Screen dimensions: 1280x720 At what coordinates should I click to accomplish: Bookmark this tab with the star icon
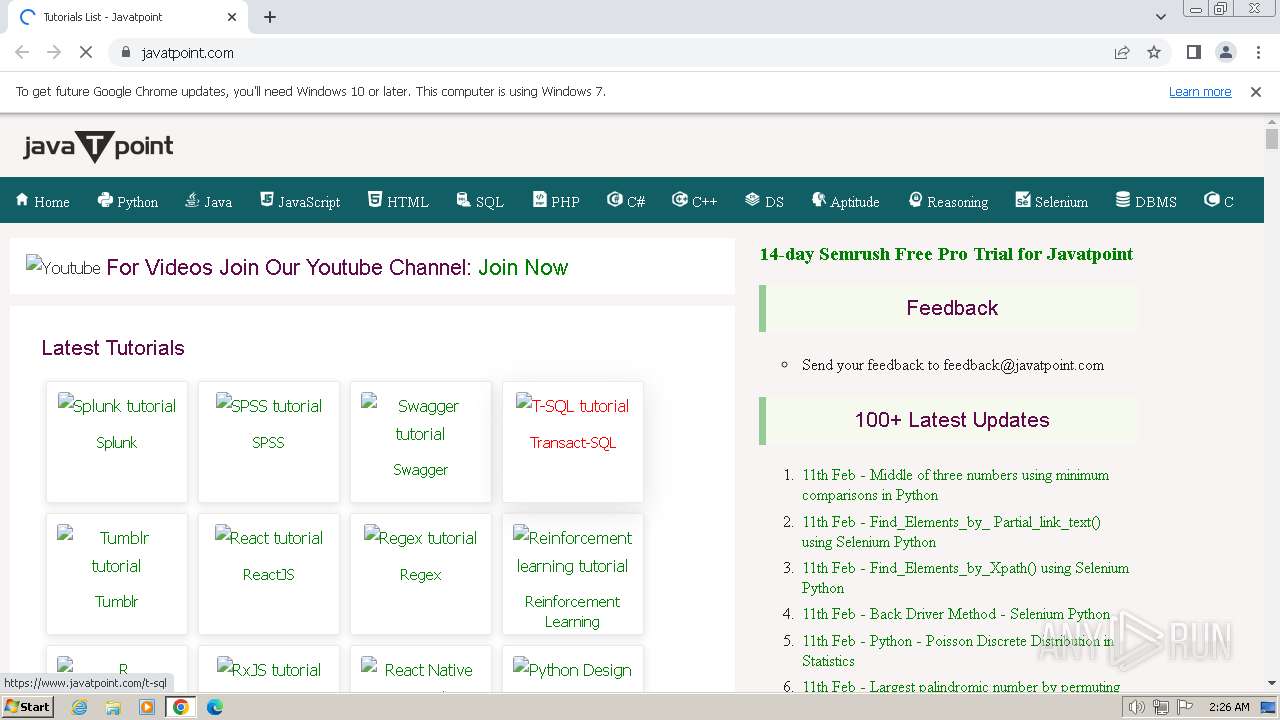1154,52
